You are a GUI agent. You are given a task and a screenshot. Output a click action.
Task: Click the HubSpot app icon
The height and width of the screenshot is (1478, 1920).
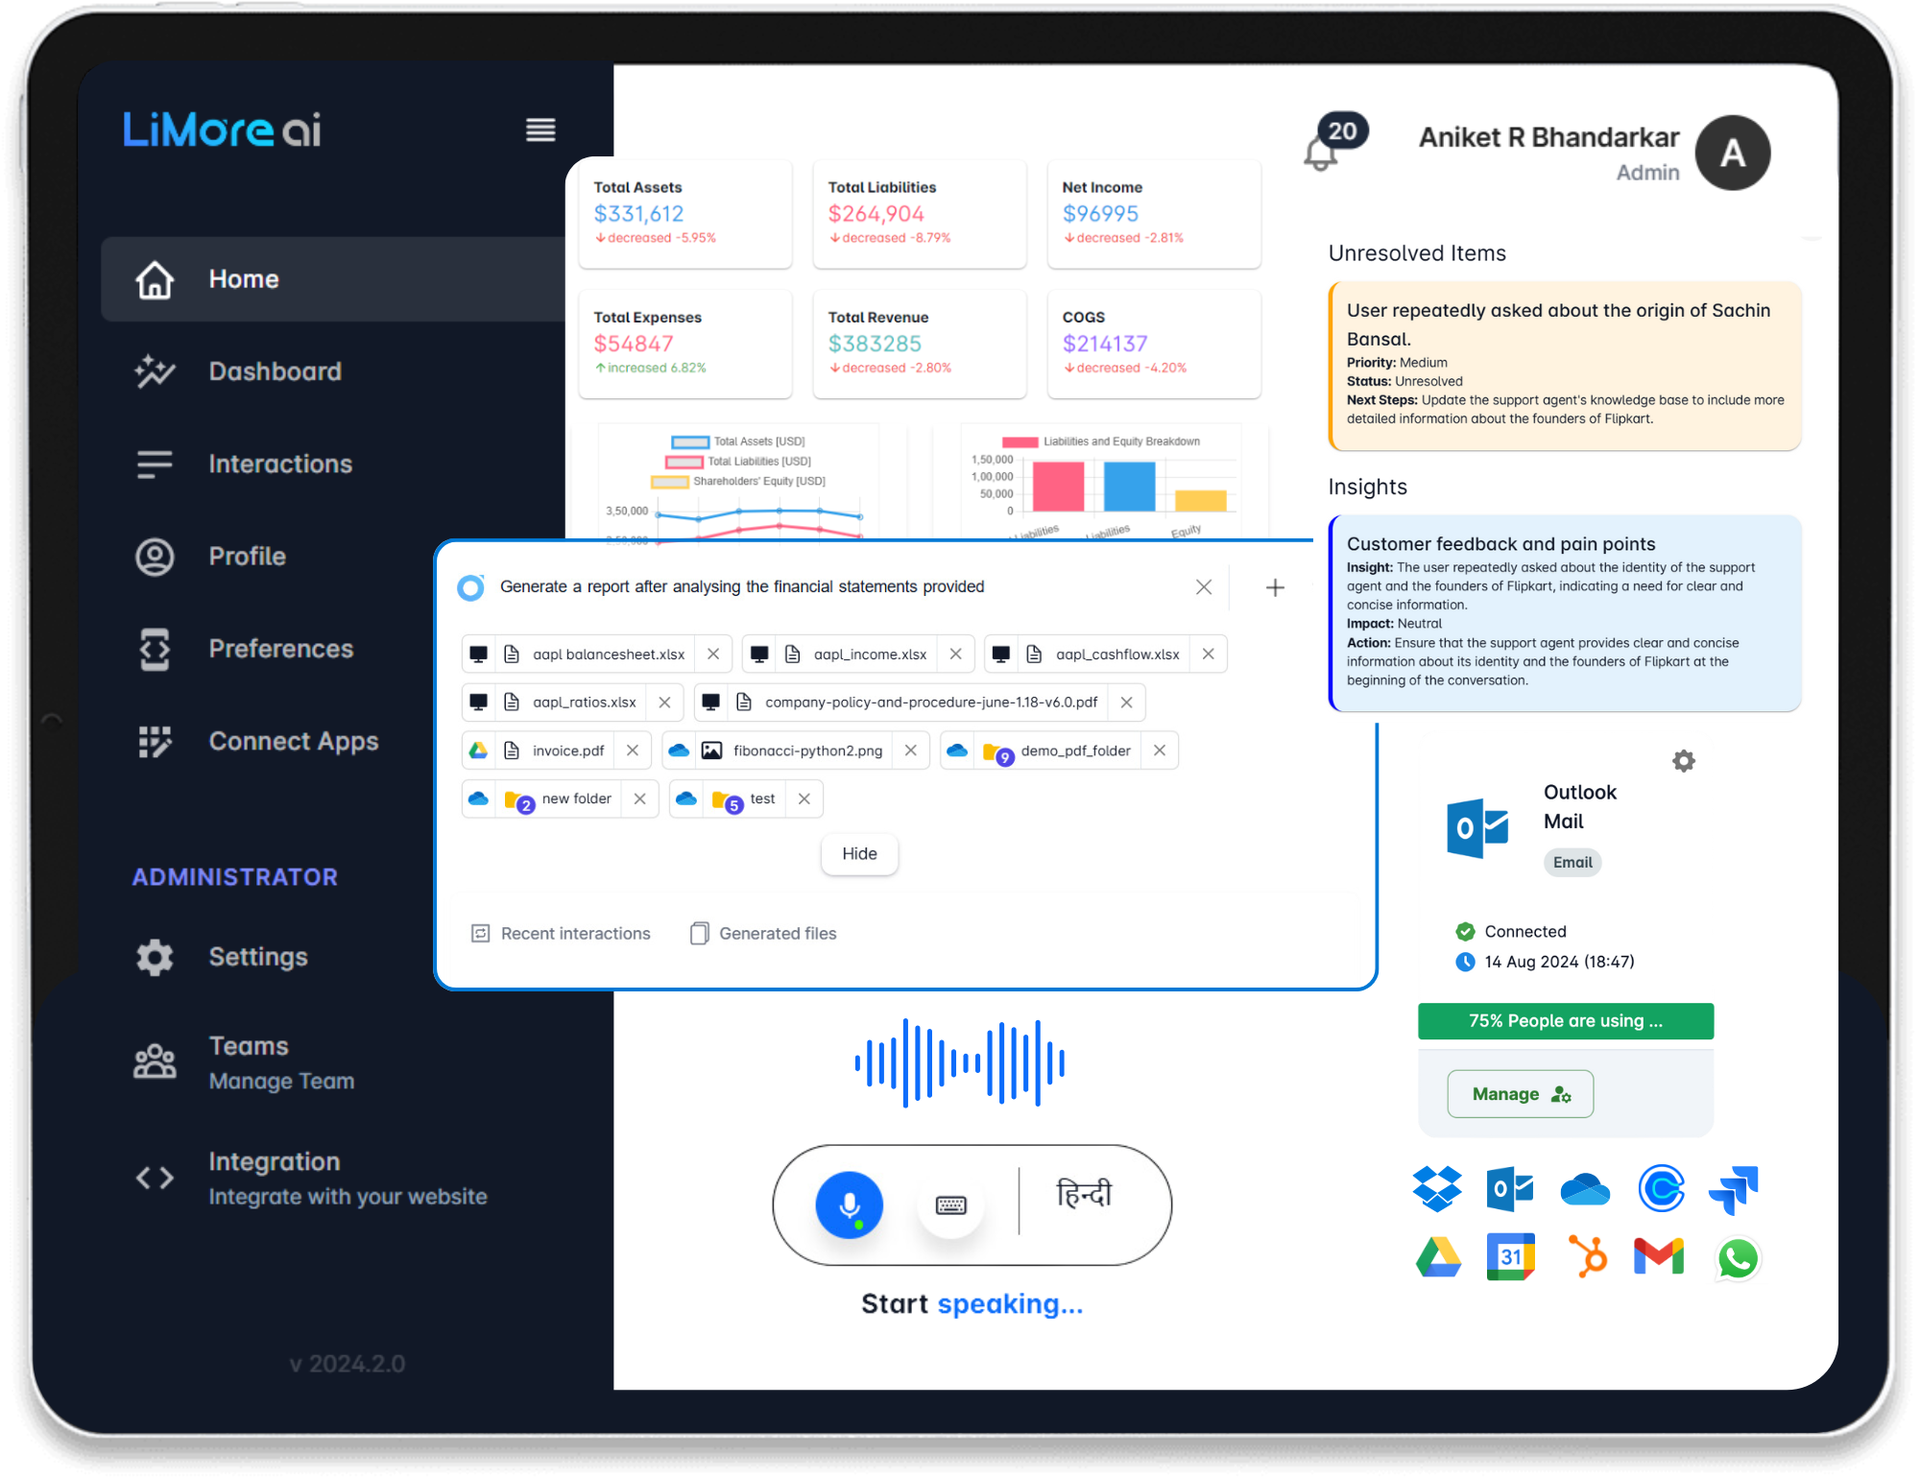(1587, 1257)
